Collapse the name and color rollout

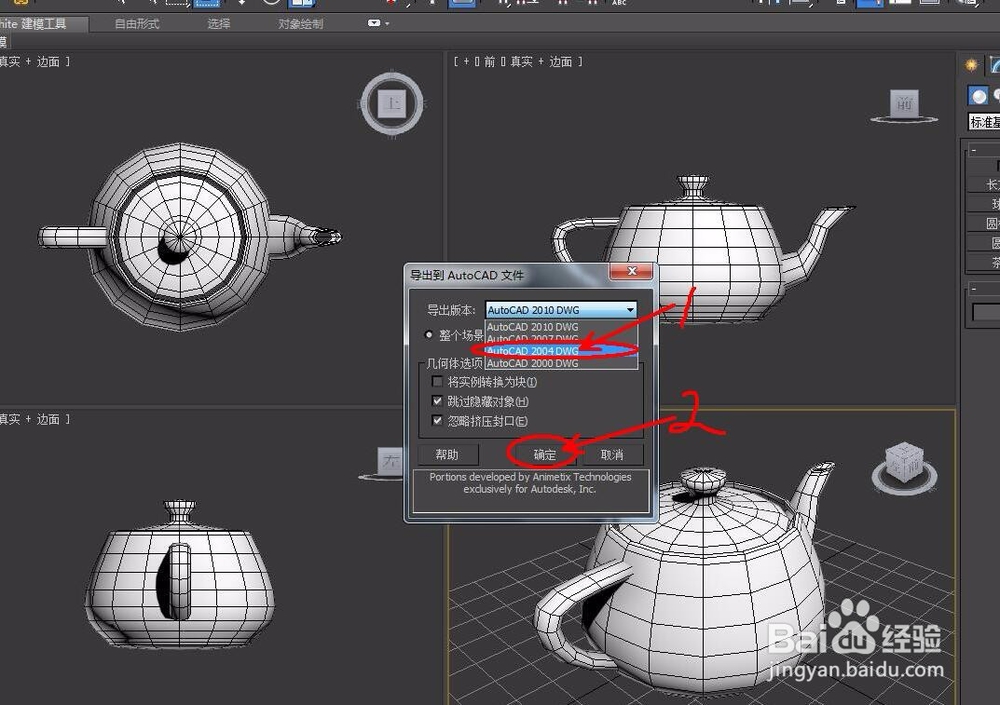click(982, 288)
